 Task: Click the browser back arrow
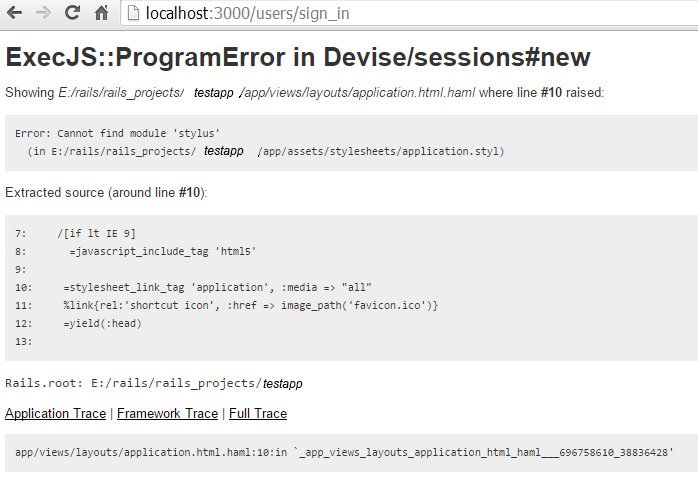(x=15, y=13)
